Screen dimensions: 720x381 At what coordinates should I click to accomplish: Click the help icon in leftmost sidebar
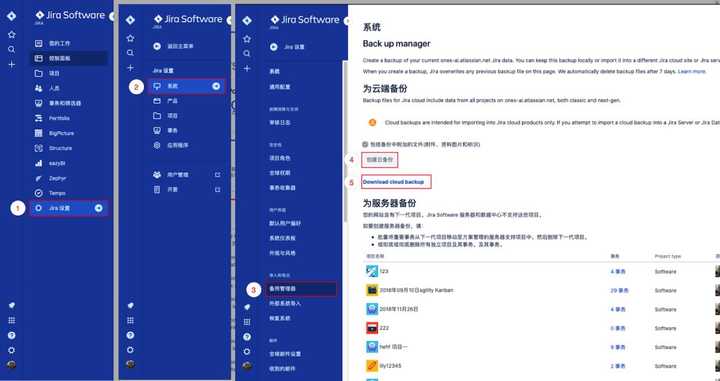[11, 336]
